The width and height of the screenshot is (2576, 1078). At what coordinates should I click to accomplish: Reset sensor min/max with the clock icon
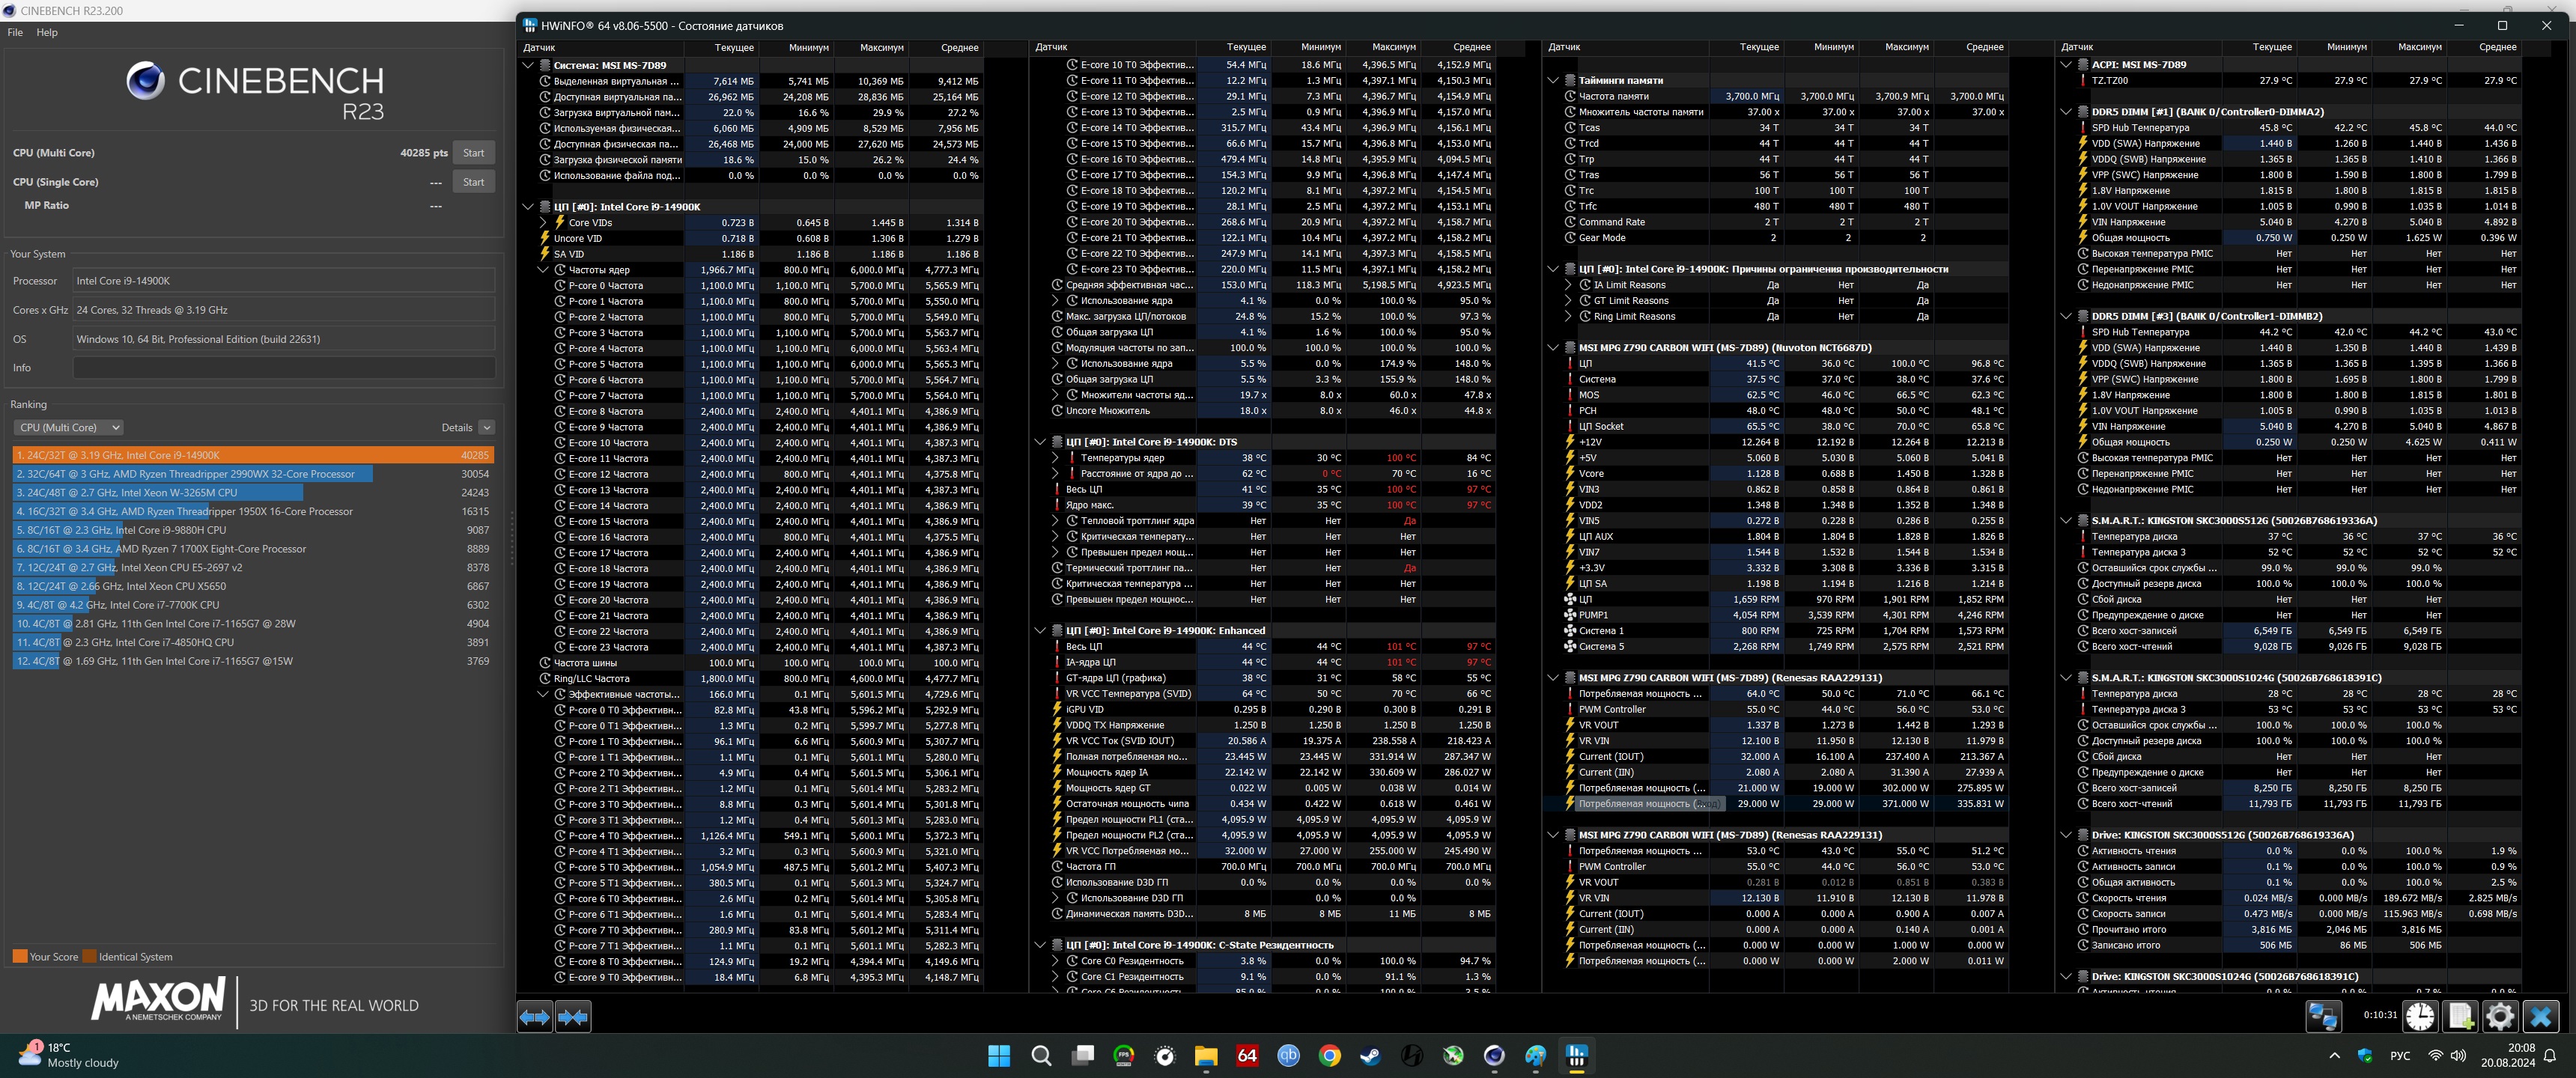(x=2420, y=1016)
